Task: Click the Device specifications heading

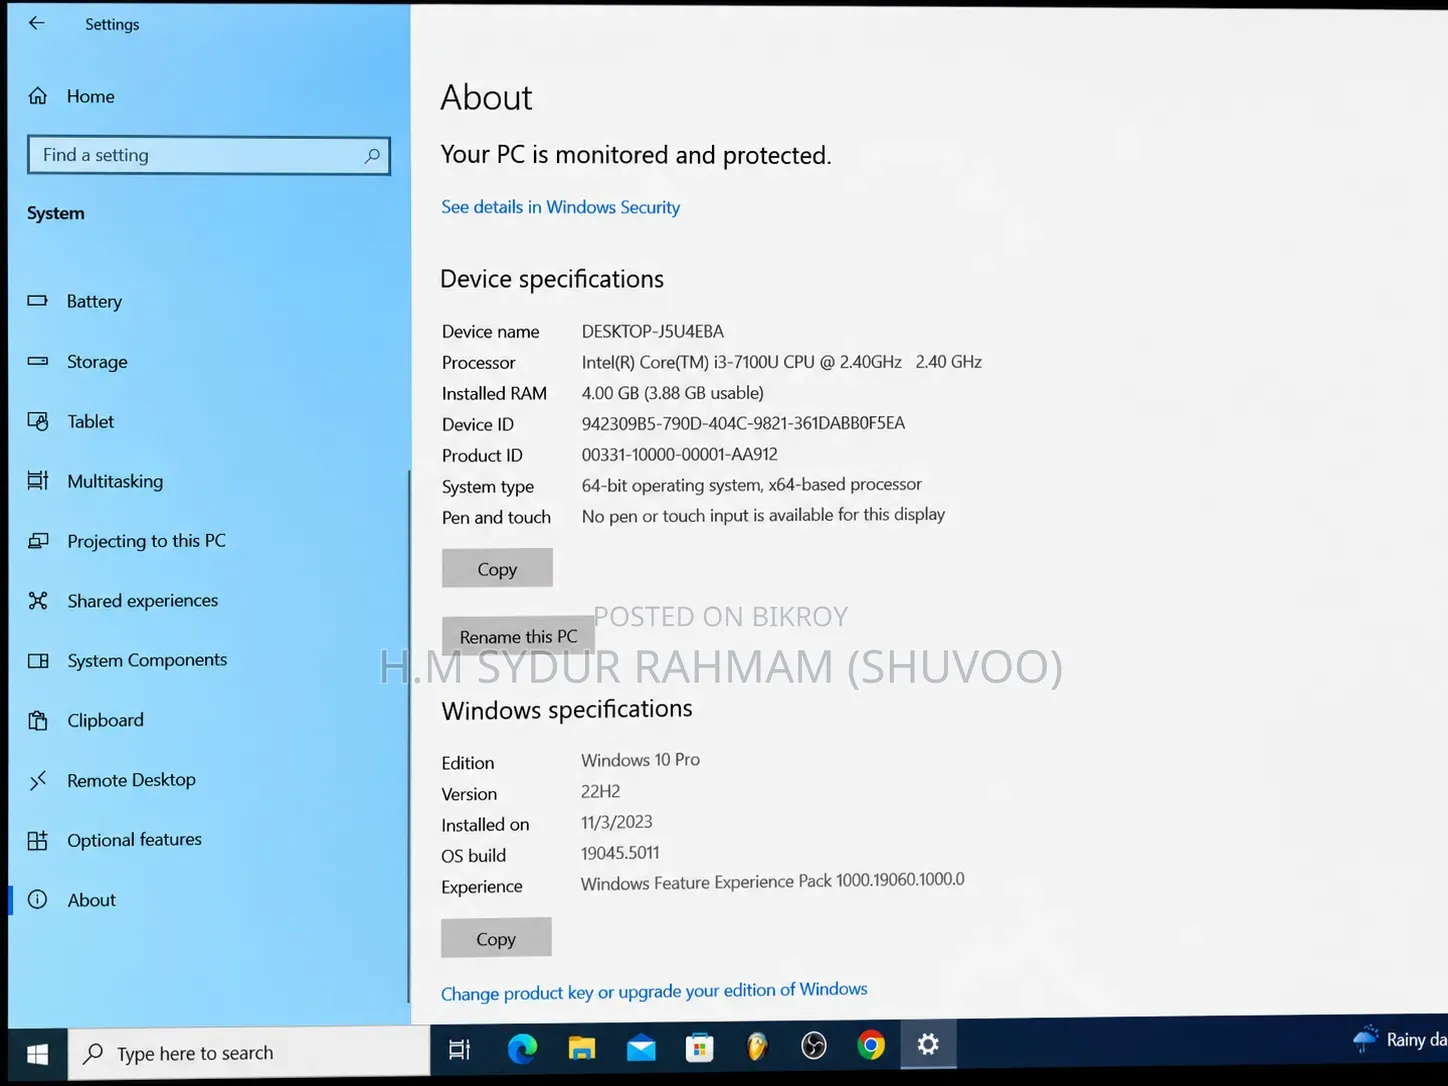Action: coord(552,279)
